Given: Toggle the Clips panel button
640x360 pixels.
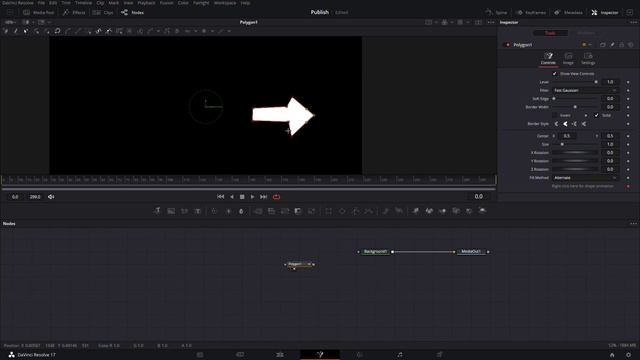Looking at the screenshot, I should pos(103,13).
